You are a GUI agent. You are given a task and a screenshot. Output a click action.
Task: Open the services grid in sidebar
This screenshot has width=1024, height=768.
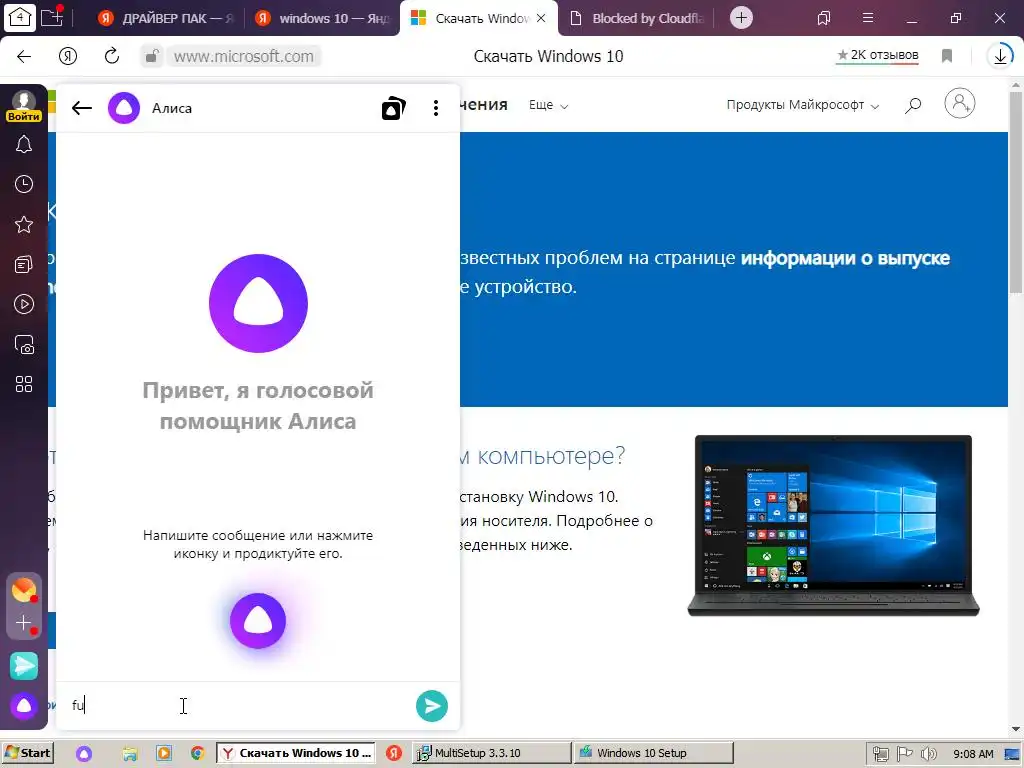pos(24,384)
